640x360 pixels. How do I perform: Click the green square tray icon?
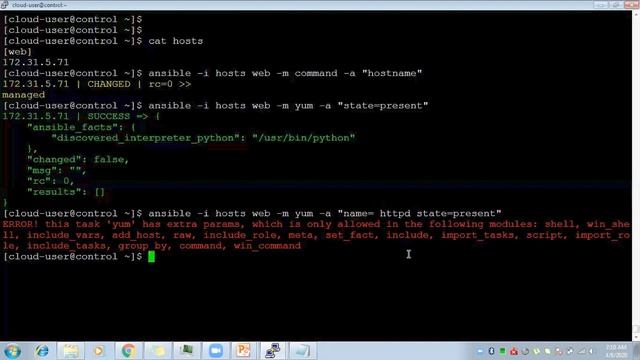point(502,351)
